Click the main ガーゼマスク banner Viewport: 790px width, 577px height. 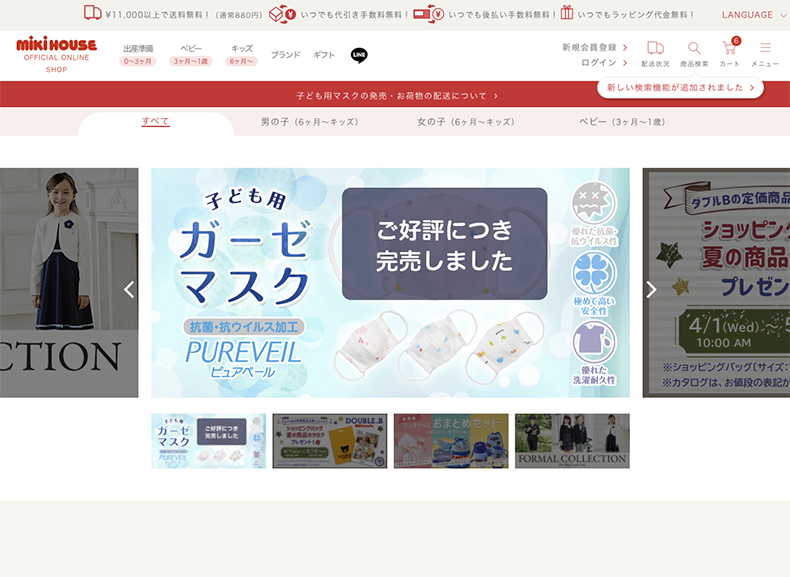point(390,283)
